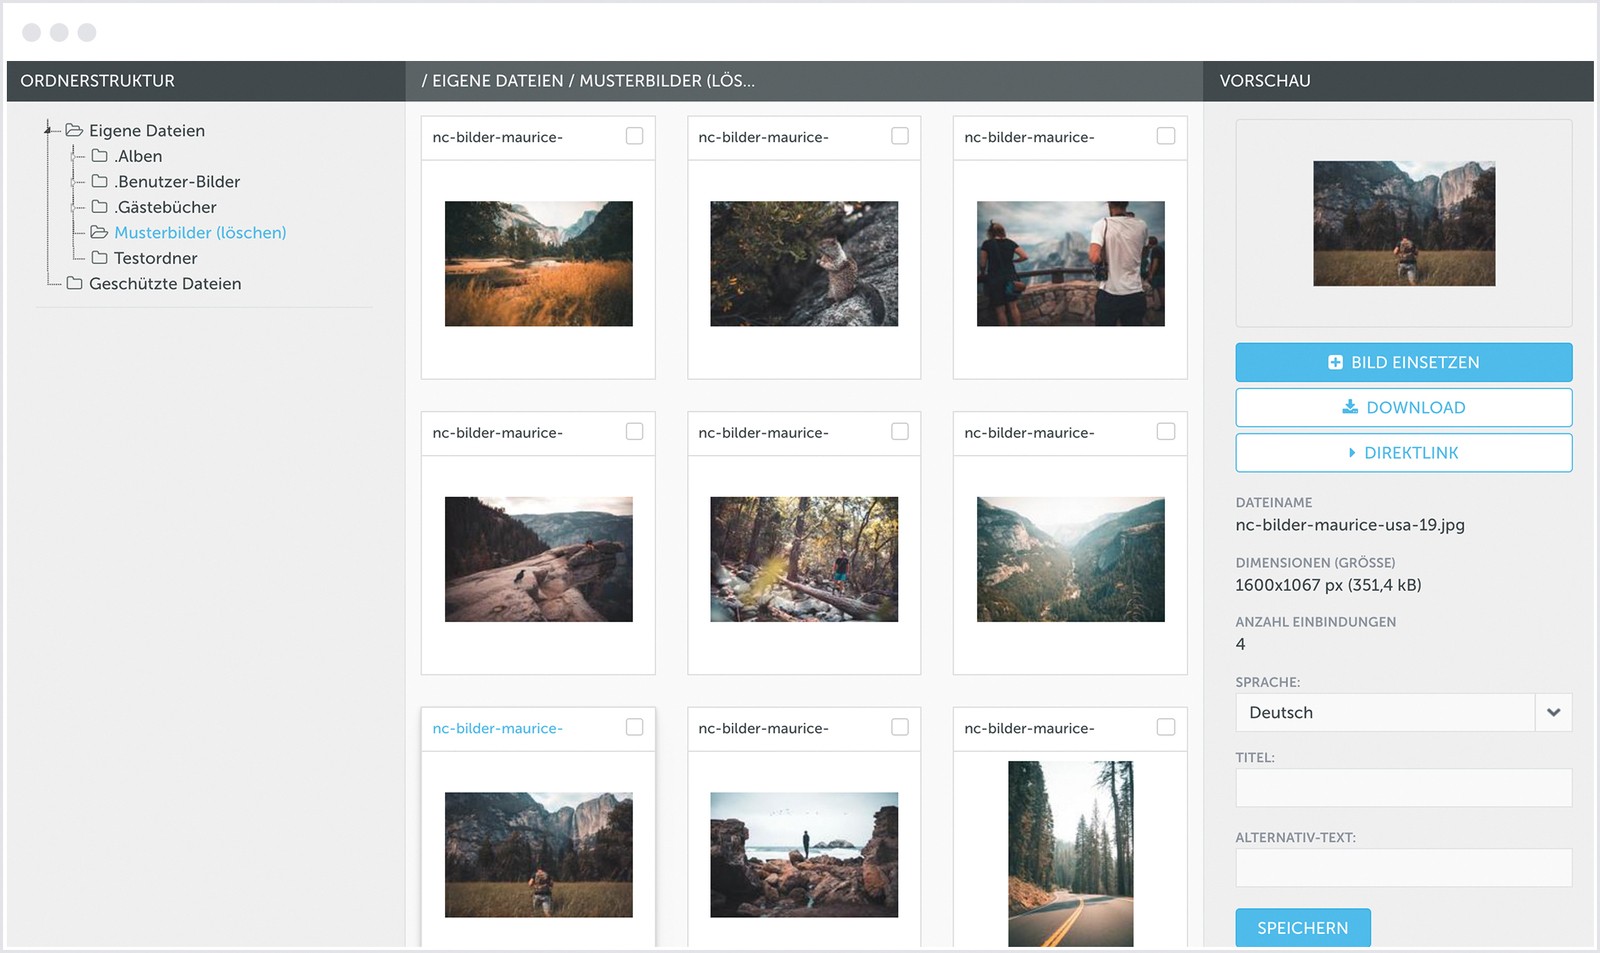Click the Geschützte Dateien folder icon
1600x953 pixels.
point(74,283)
